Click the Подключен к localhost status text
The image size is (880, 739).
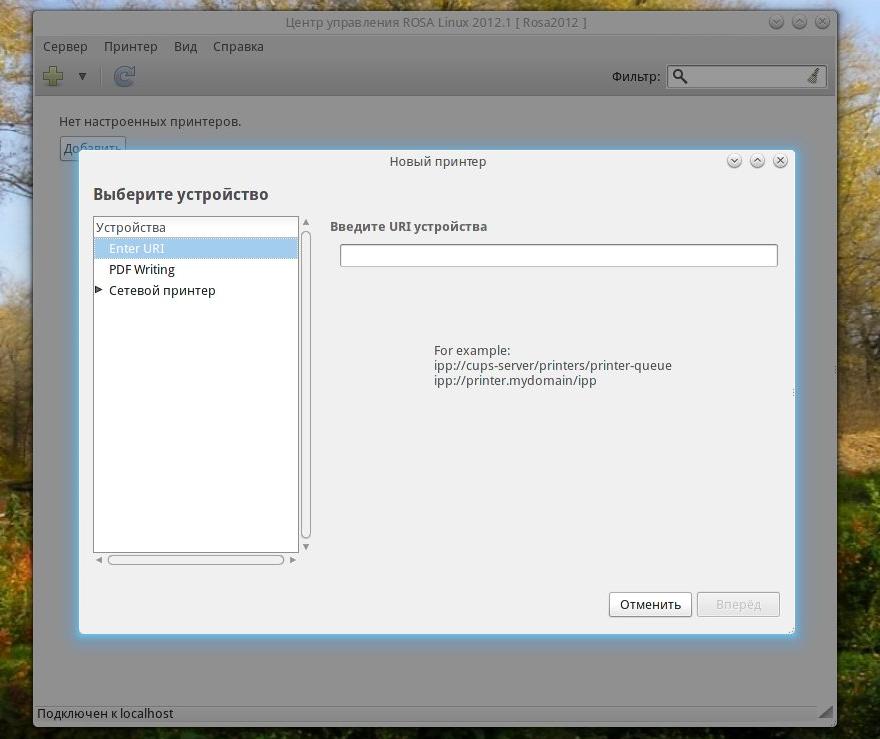click(105, 713)
